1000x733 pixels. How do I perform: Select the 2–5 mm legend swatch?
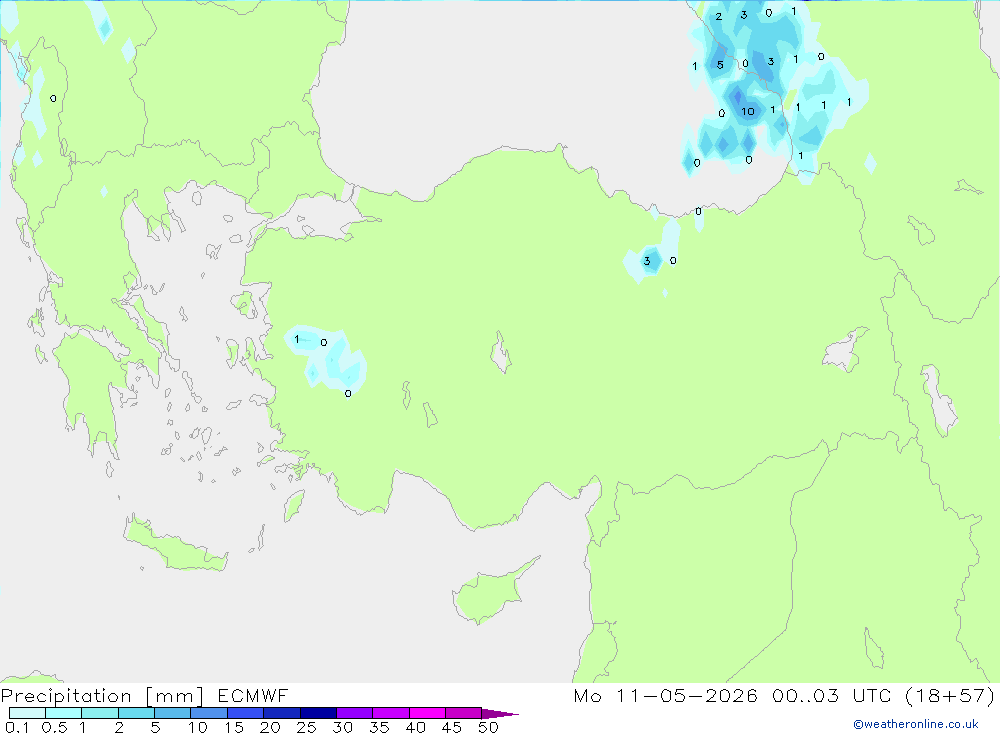136,713
